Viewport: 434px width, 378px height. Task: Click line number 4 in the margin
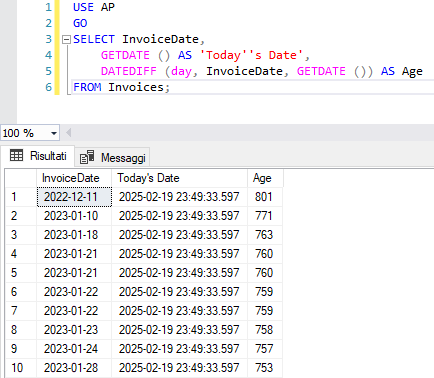(49, 55)
